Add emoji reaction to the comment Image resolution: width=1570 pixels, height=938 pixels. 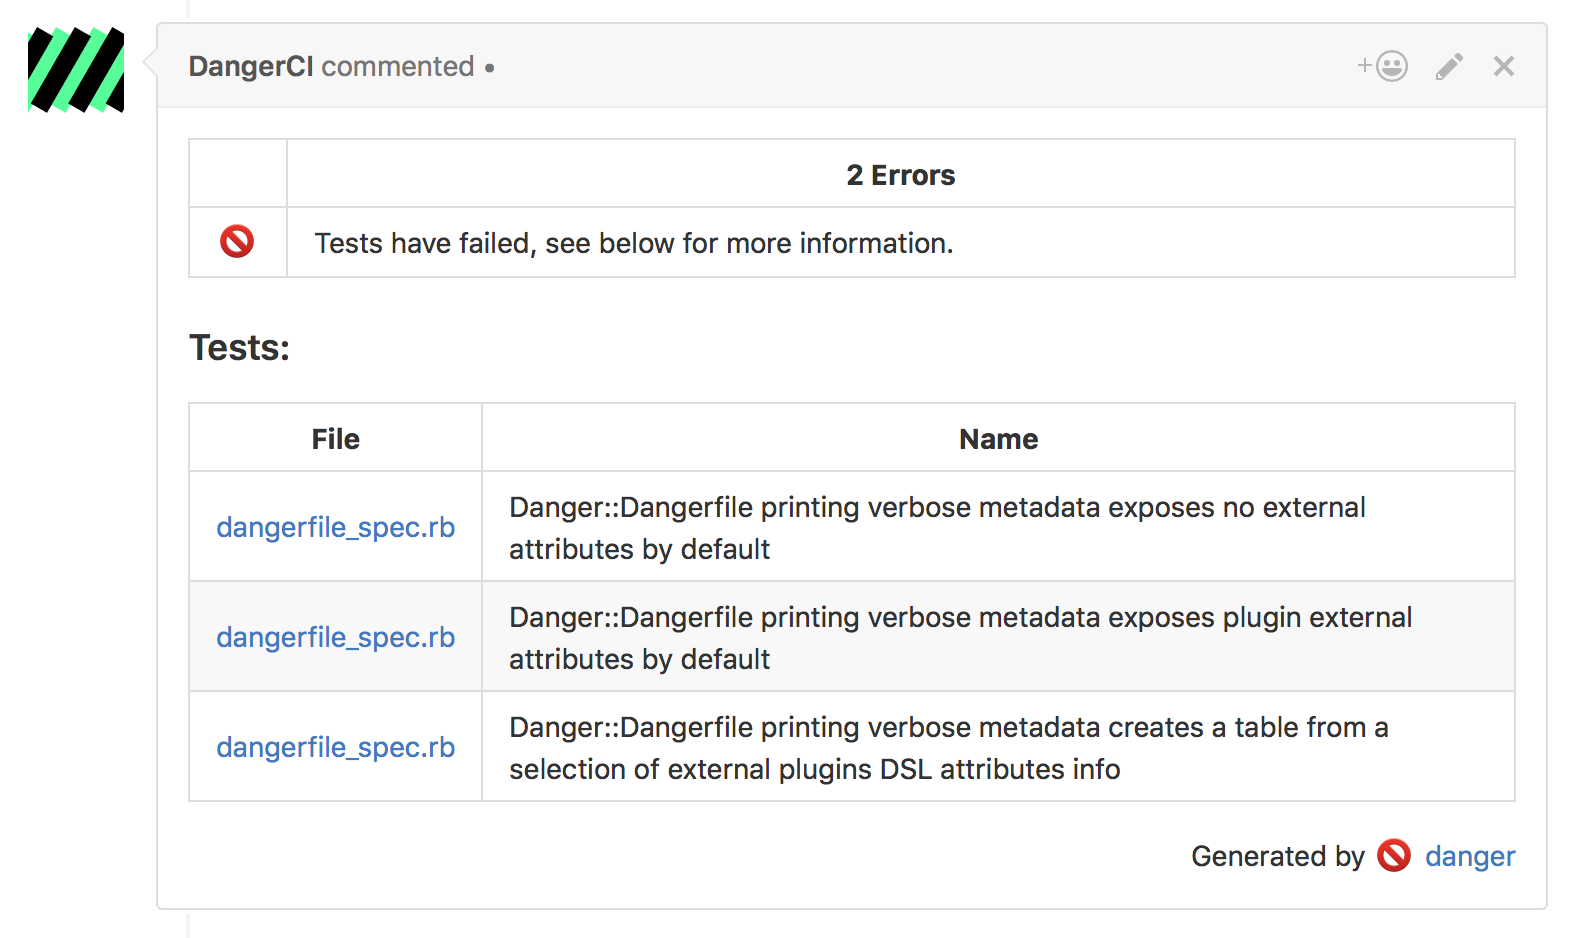click(1383, 66)
